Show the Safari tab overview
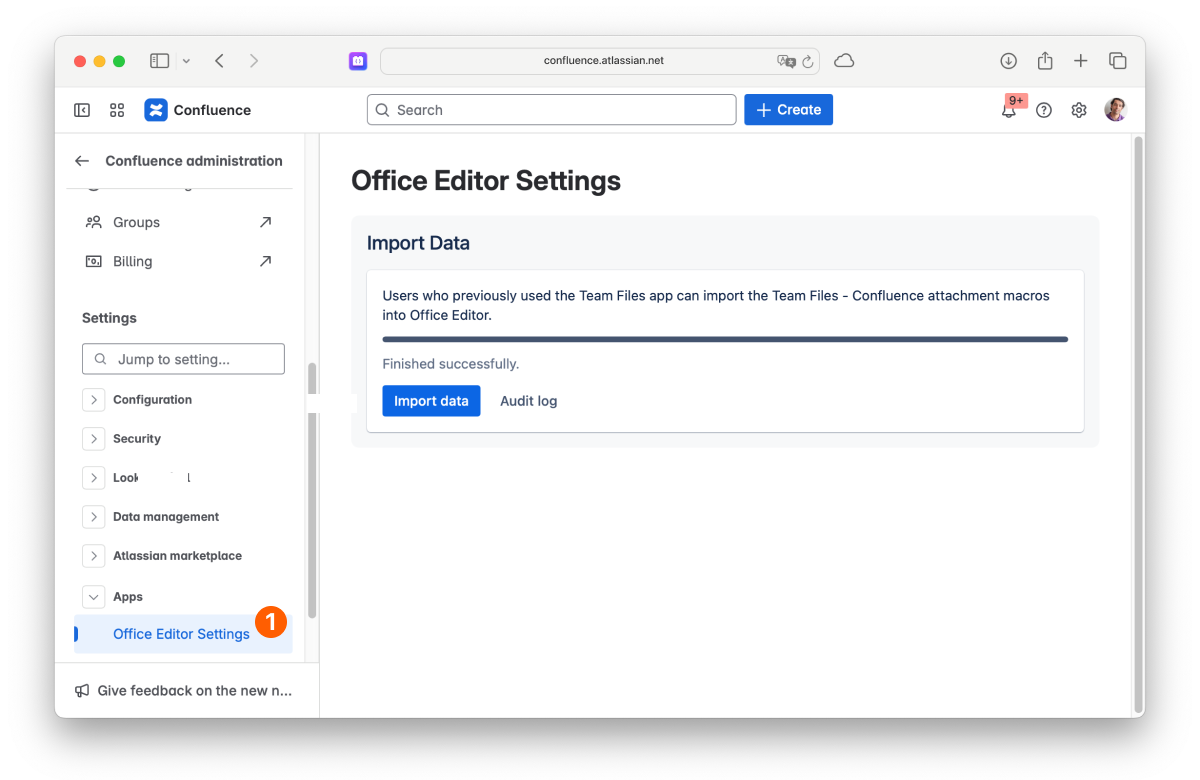Viewport: 1200px width, 780px height. tap(1118, 61)
